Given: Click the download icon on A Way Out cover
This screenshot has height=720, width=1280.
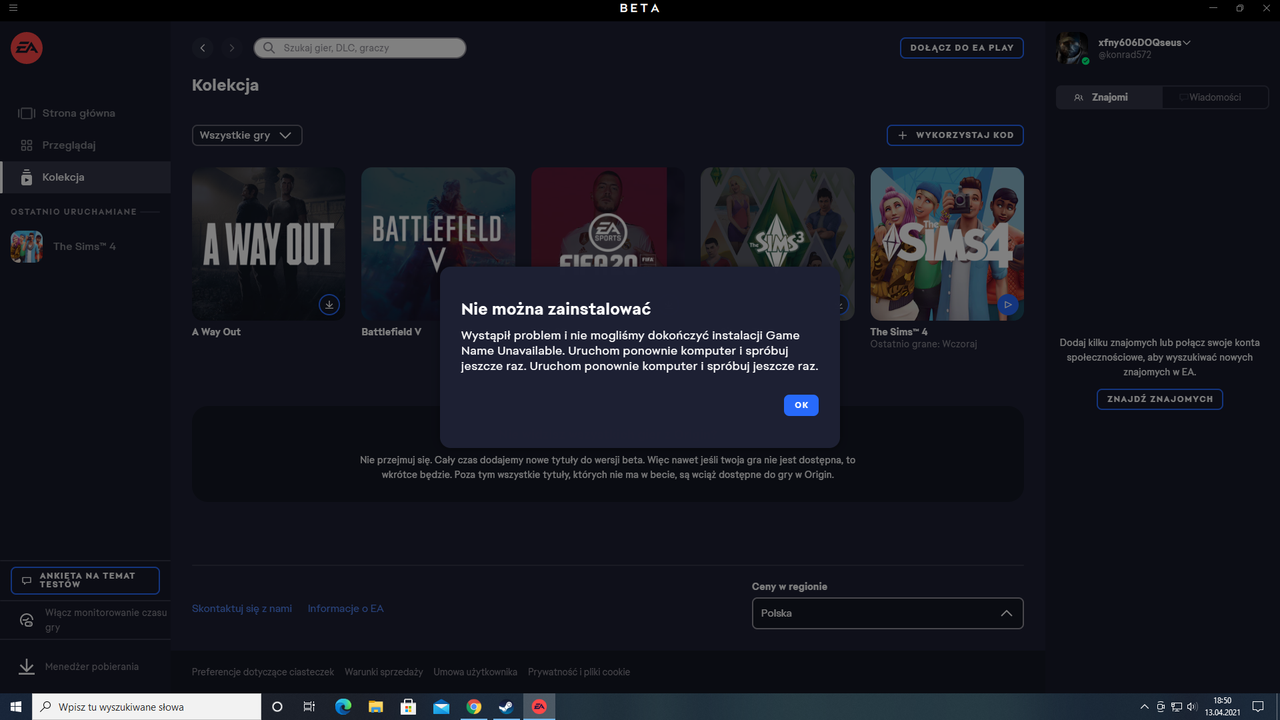Looking at the screenshot, I should click(329, 304).
